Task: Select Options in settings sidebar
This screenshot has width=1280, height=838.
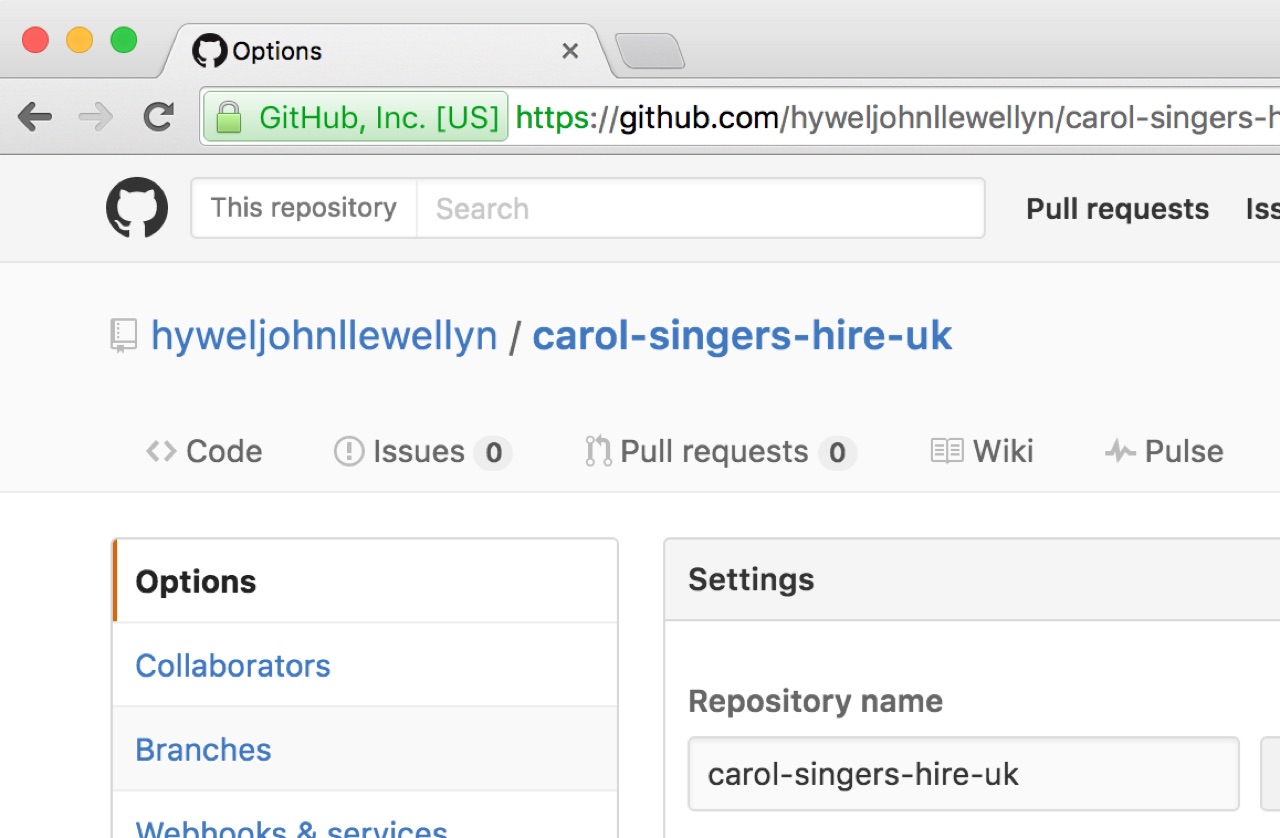Action: 365,581
